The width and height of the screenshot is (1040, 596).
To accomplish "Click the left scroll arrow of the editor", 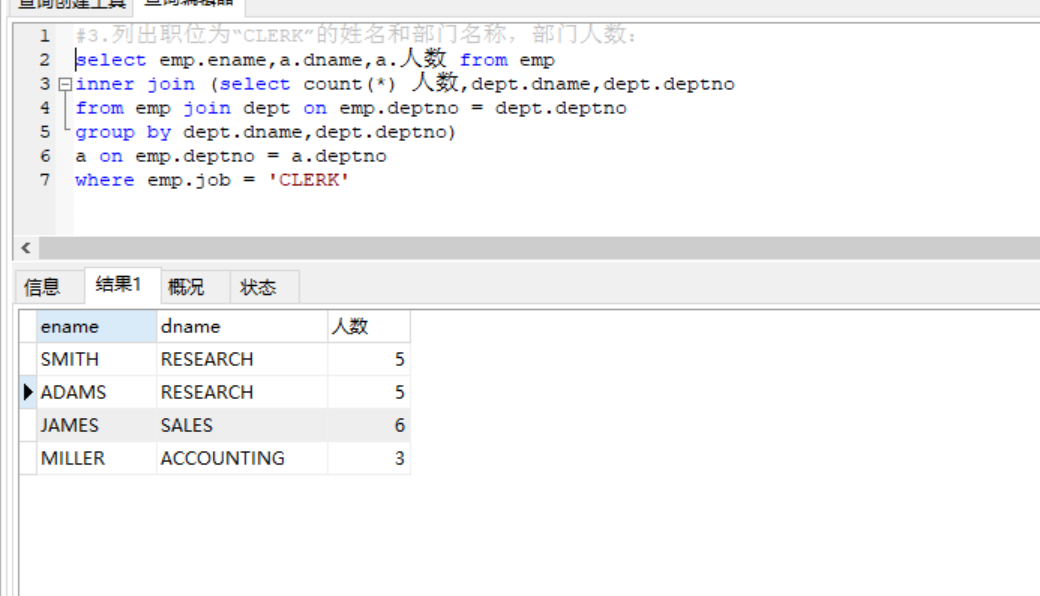I will click(x=26, y=248).
